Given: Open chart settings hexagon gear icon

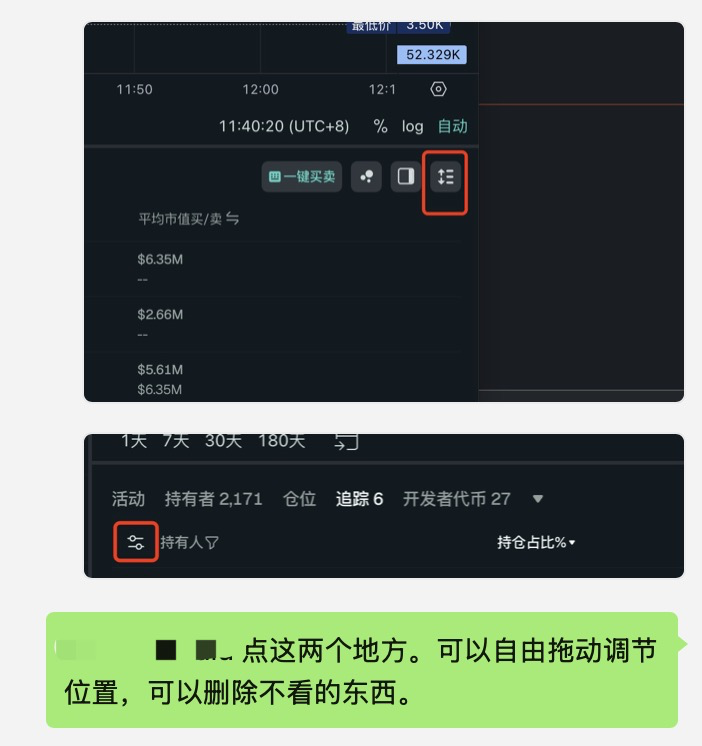Looking at the screenshot, I should 438,89.
